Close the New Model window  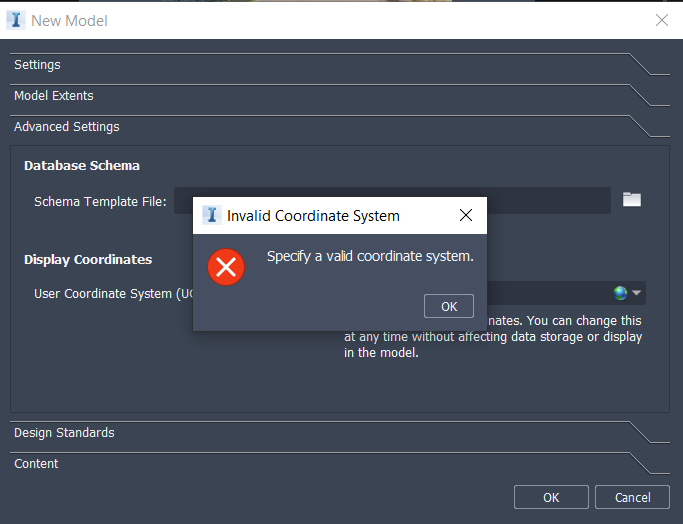coord(661,20)
